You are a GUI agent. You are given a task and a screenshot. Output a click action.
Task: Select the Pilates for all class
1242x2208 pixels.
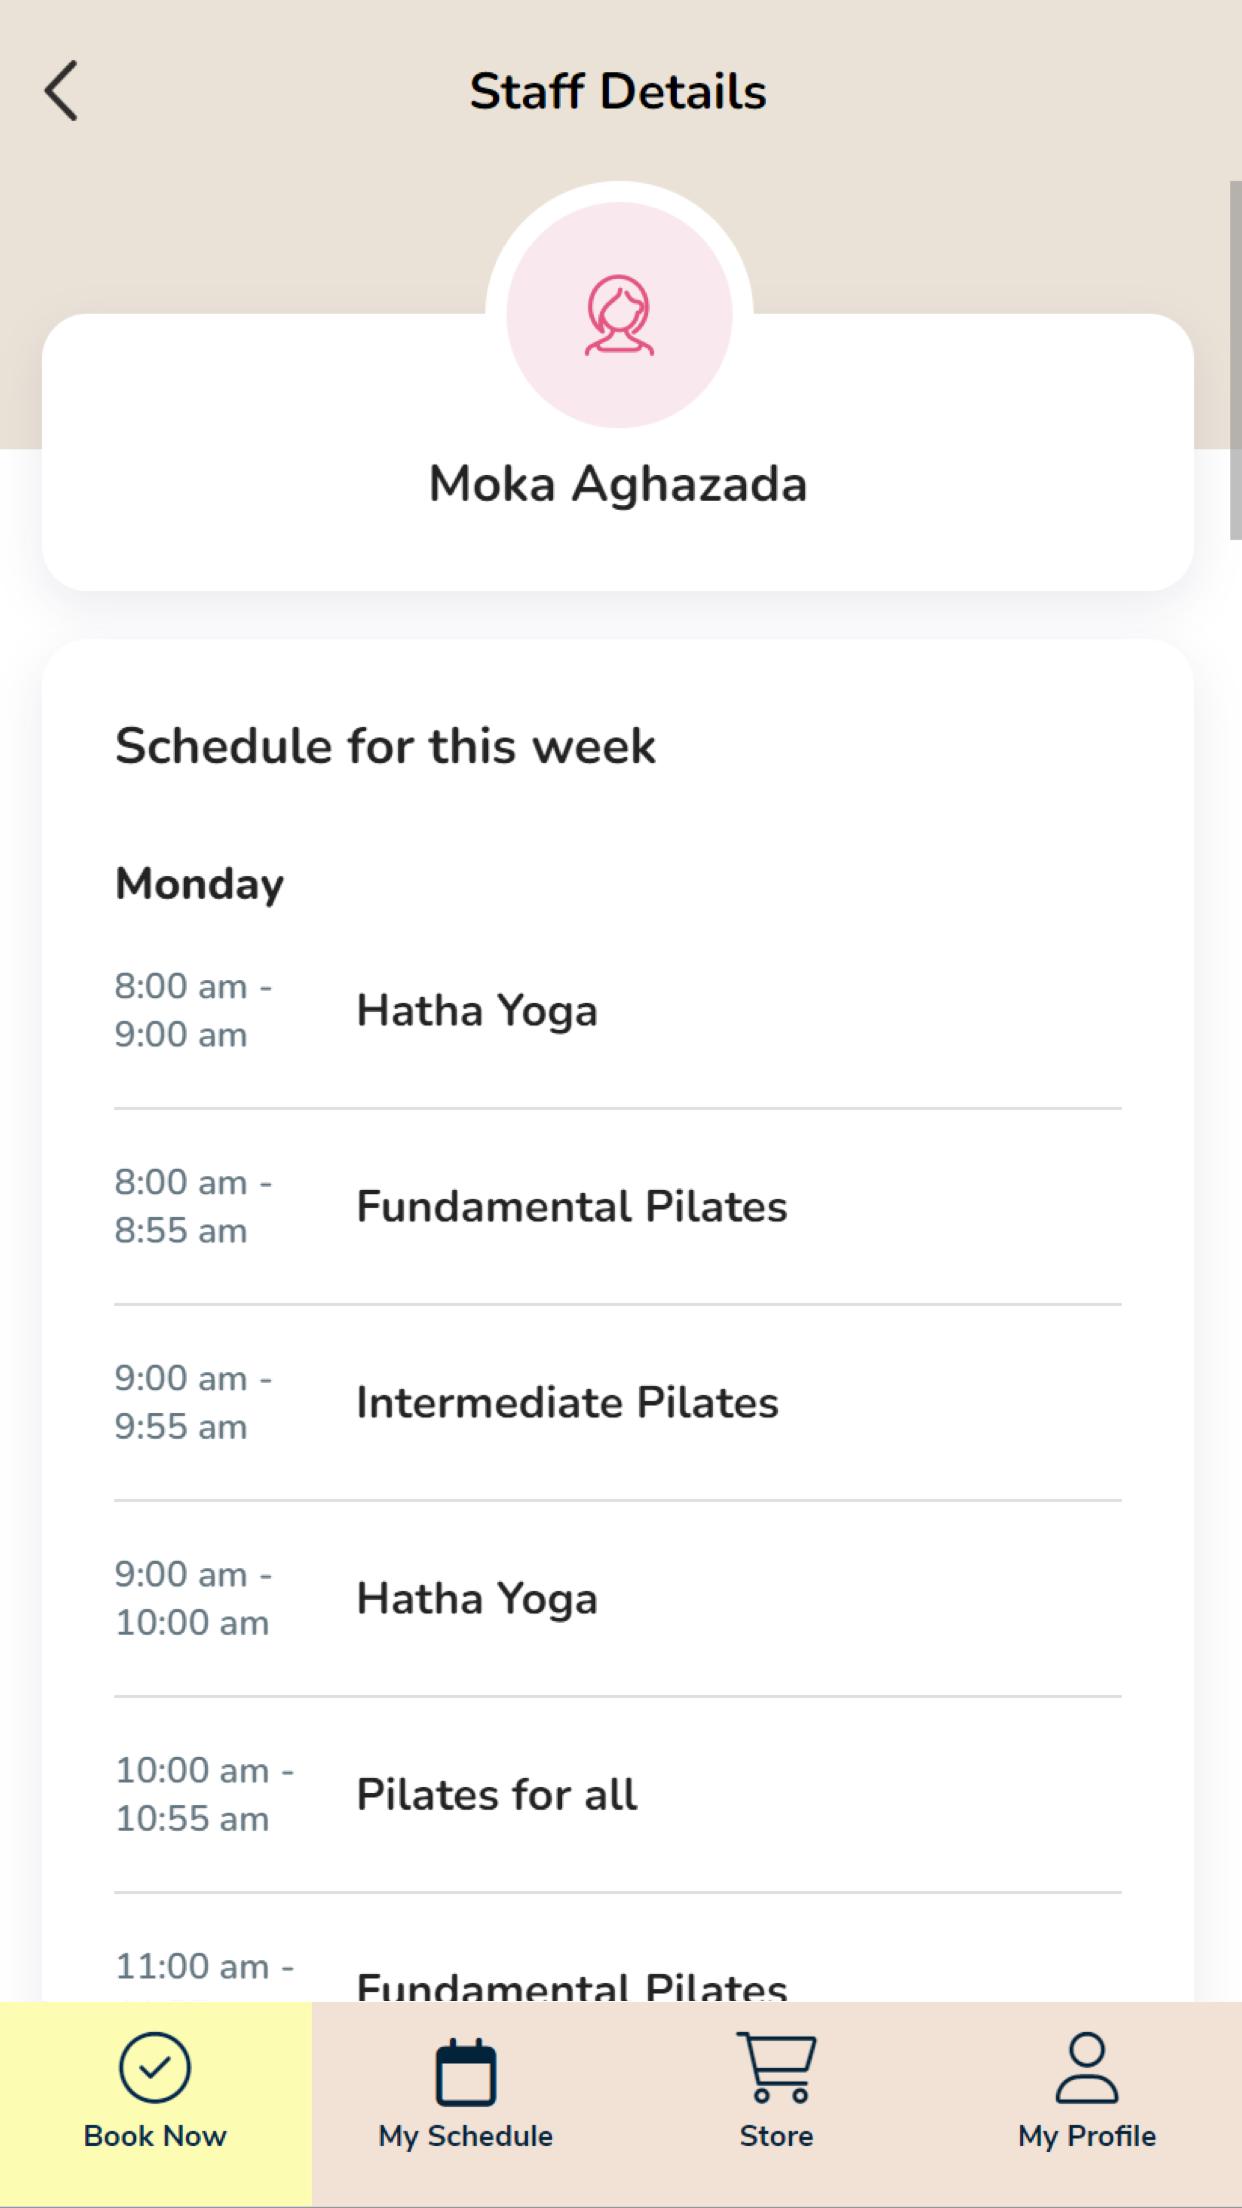tap(618, 1794)
